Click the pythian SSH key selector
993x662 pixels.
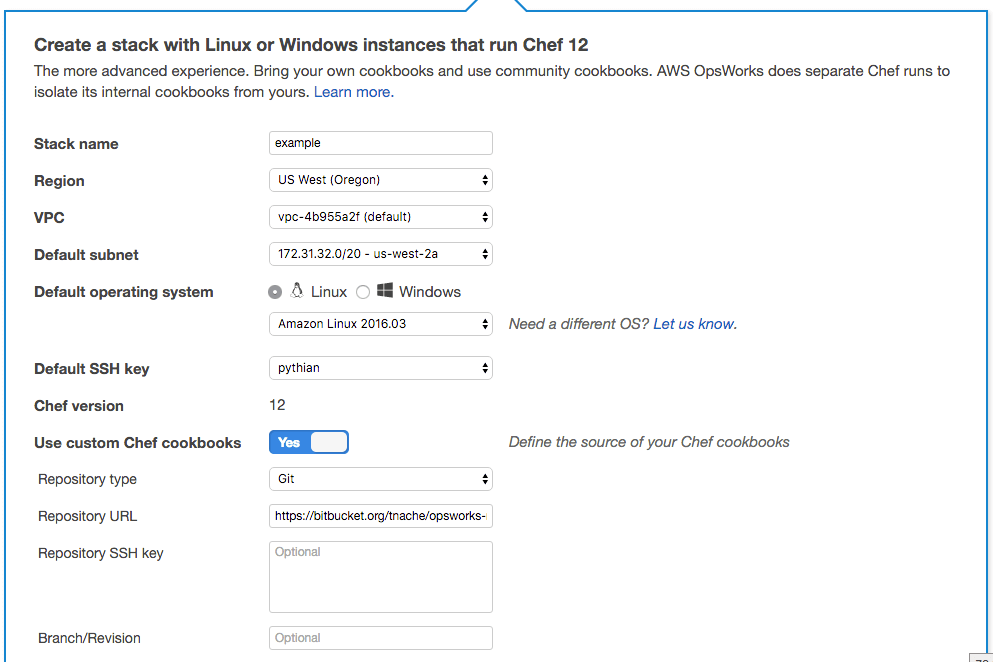(380, 368)
